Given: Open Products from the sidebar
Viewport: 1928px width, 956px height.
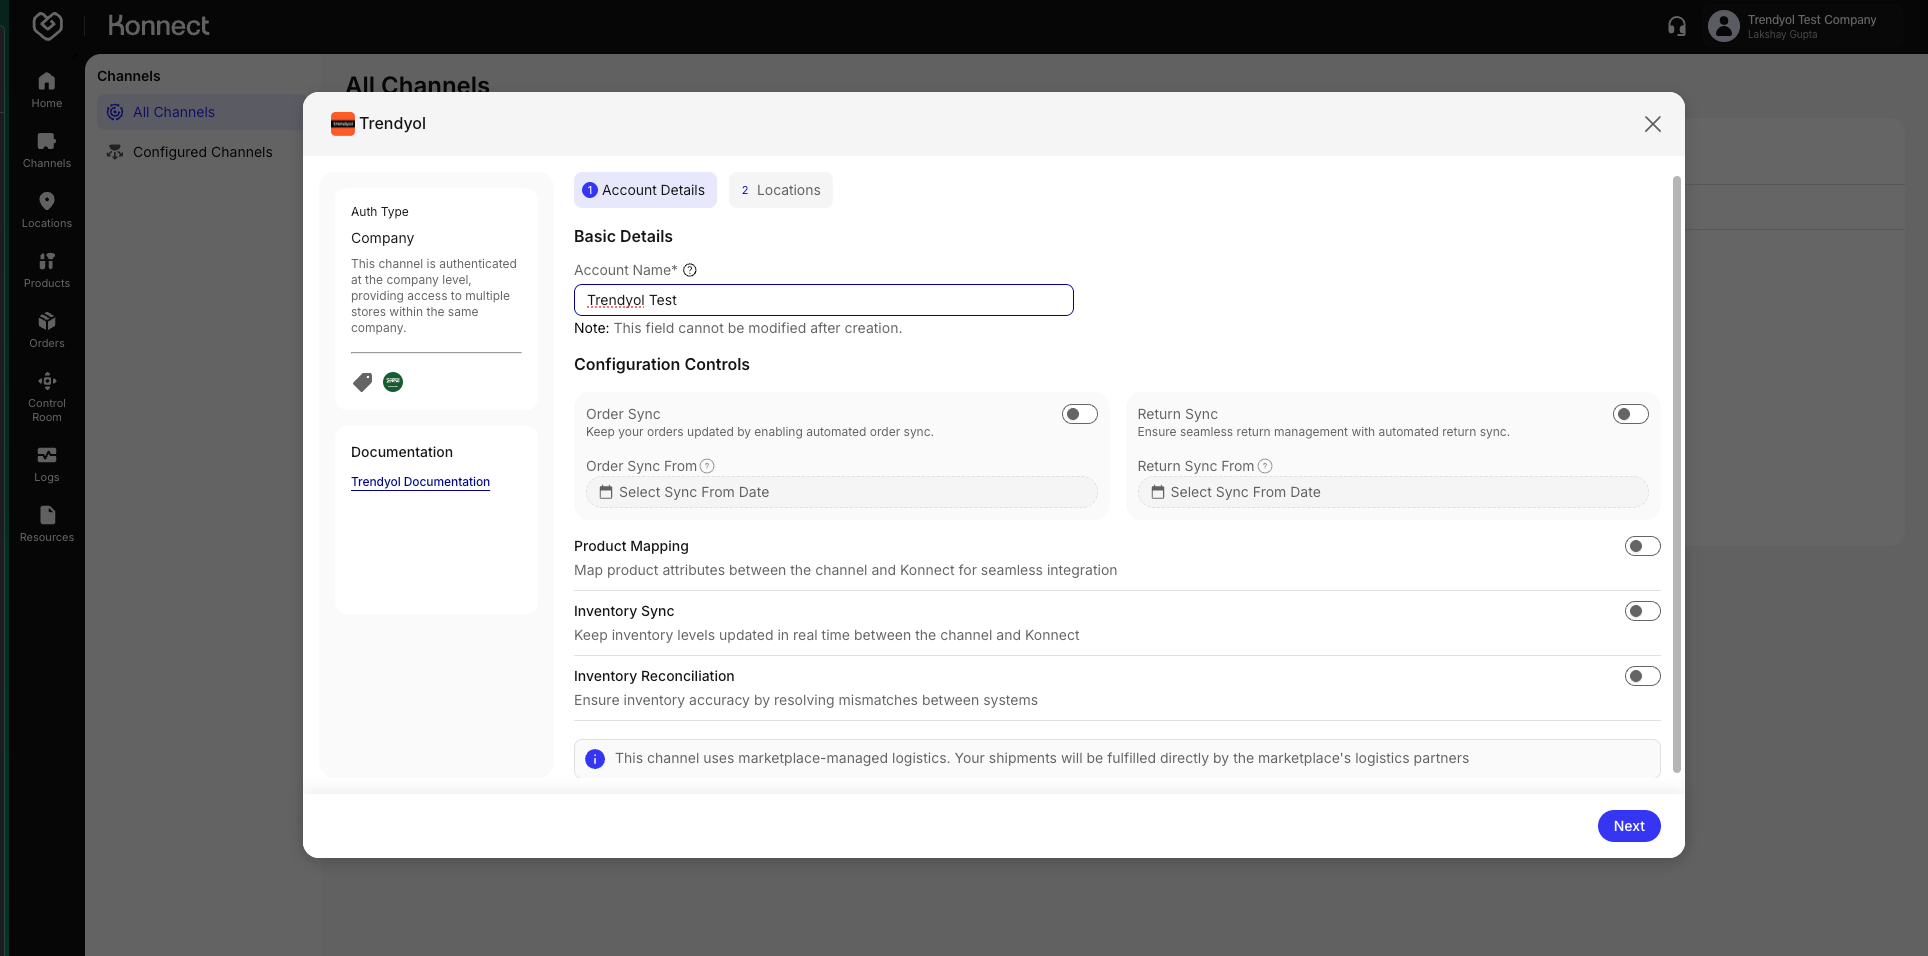Looking at the screenshot, I should 47,270.
